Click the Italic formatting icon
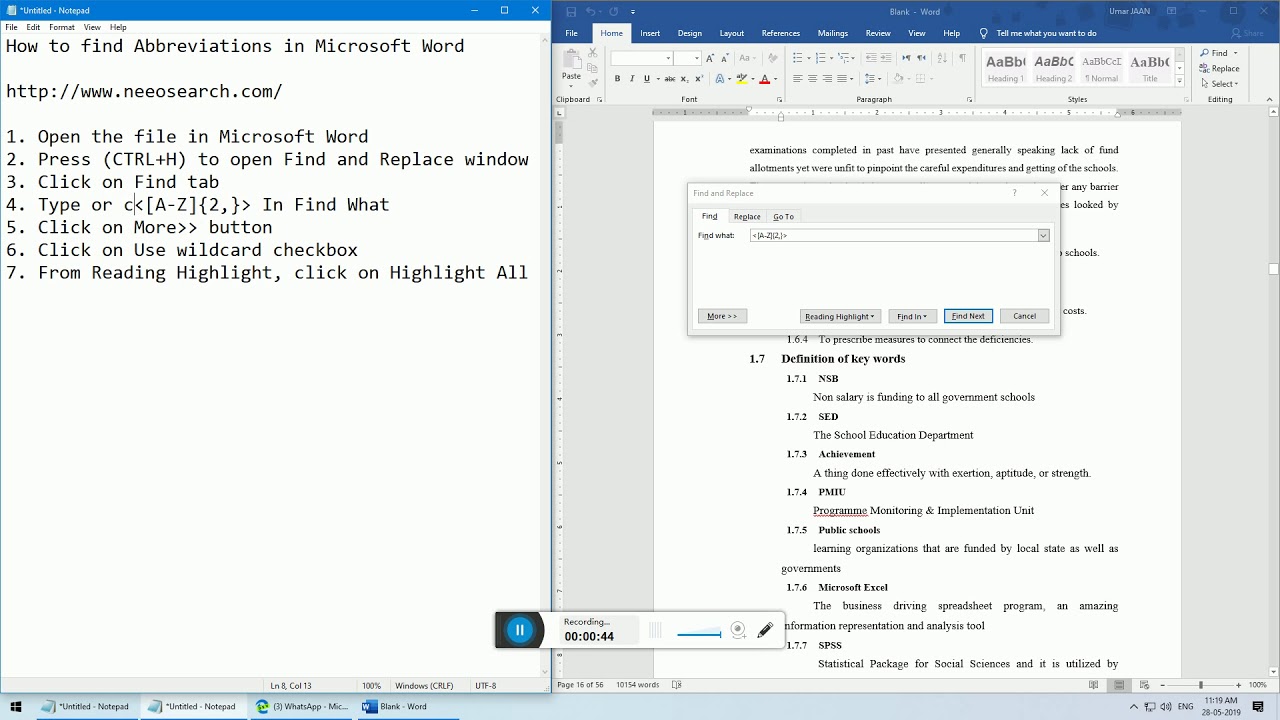Image resolution: width=1280 pixels, height=720 pixels. pyautogui.click(x=632, y=78)
